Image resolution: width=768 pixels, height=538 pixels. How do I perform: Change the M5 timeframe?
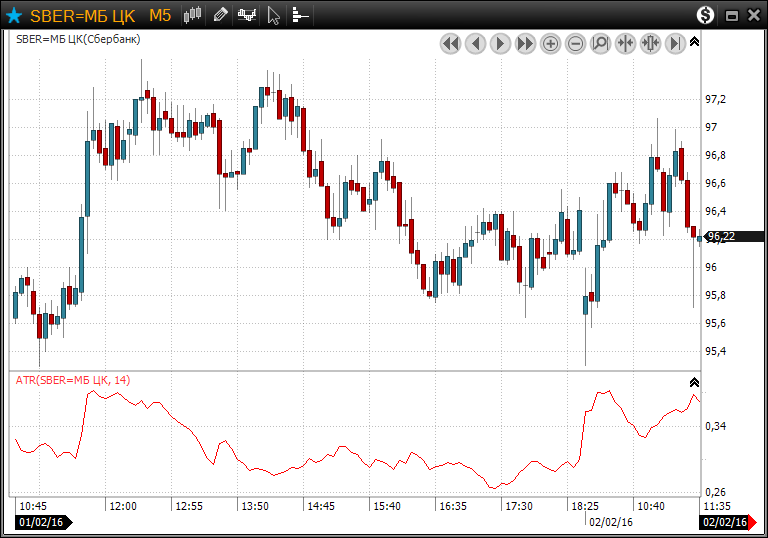160,15
